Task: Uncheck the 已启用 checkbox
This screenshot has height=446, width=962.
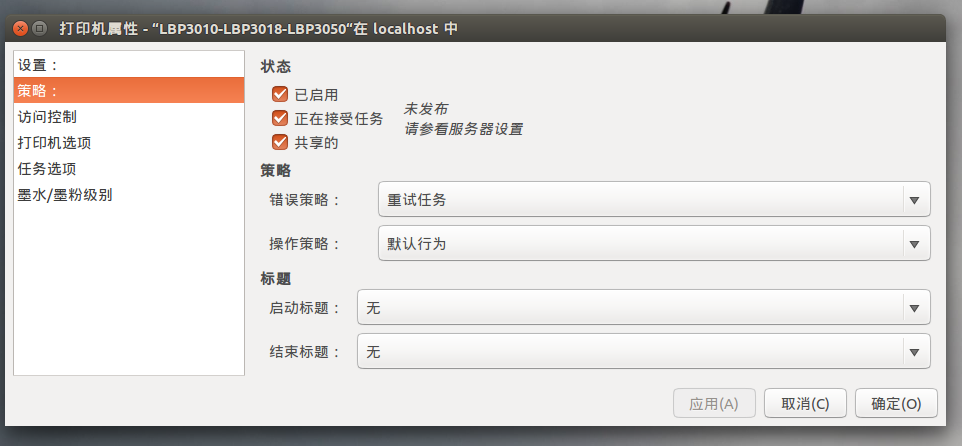Action: [x=280, y=94]
